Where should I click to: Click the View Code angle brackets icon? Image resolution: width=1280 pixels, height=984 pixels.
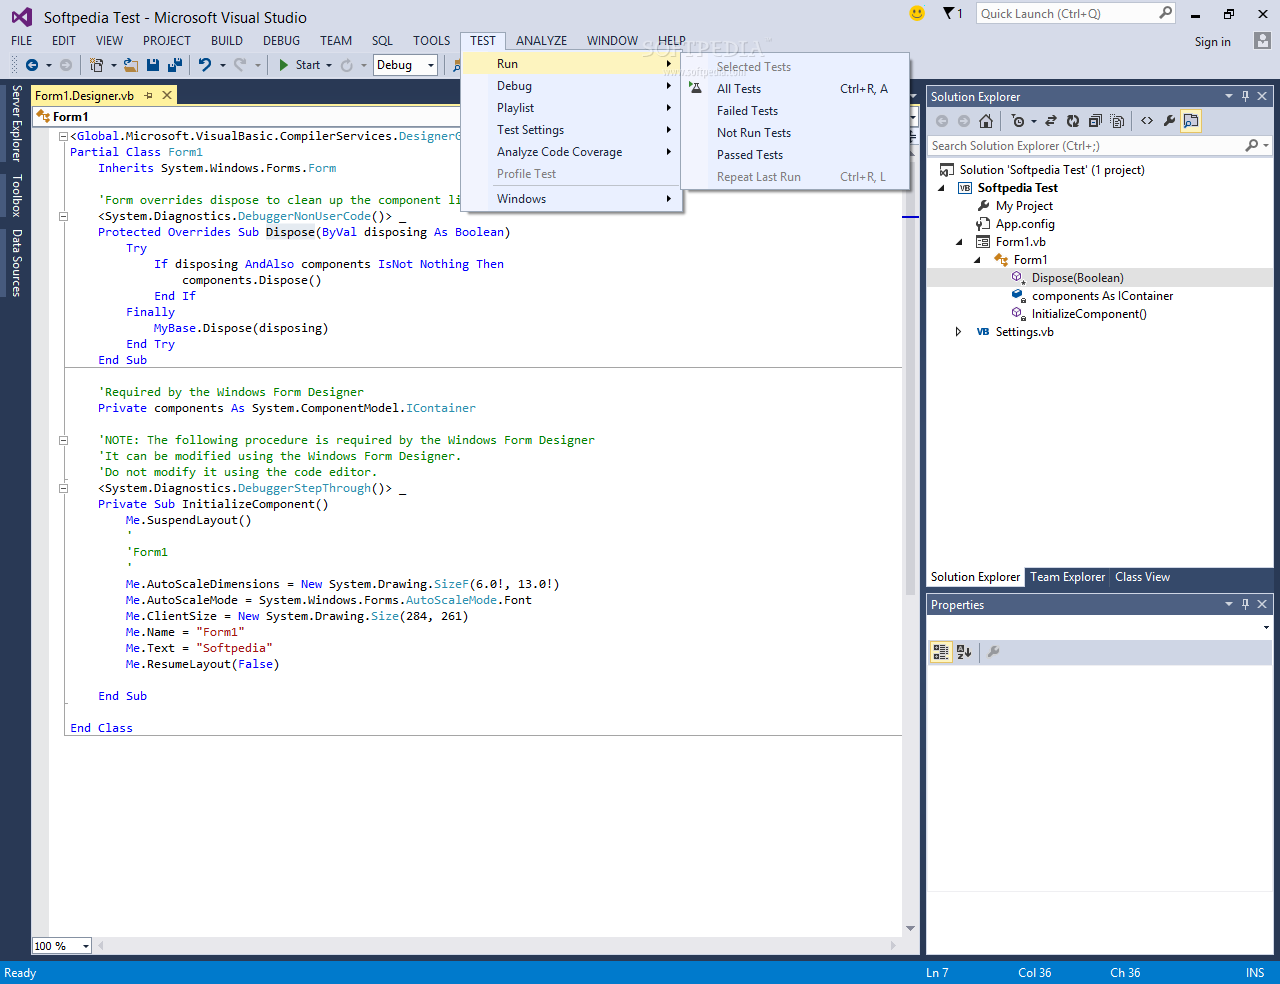point(1147,121)
